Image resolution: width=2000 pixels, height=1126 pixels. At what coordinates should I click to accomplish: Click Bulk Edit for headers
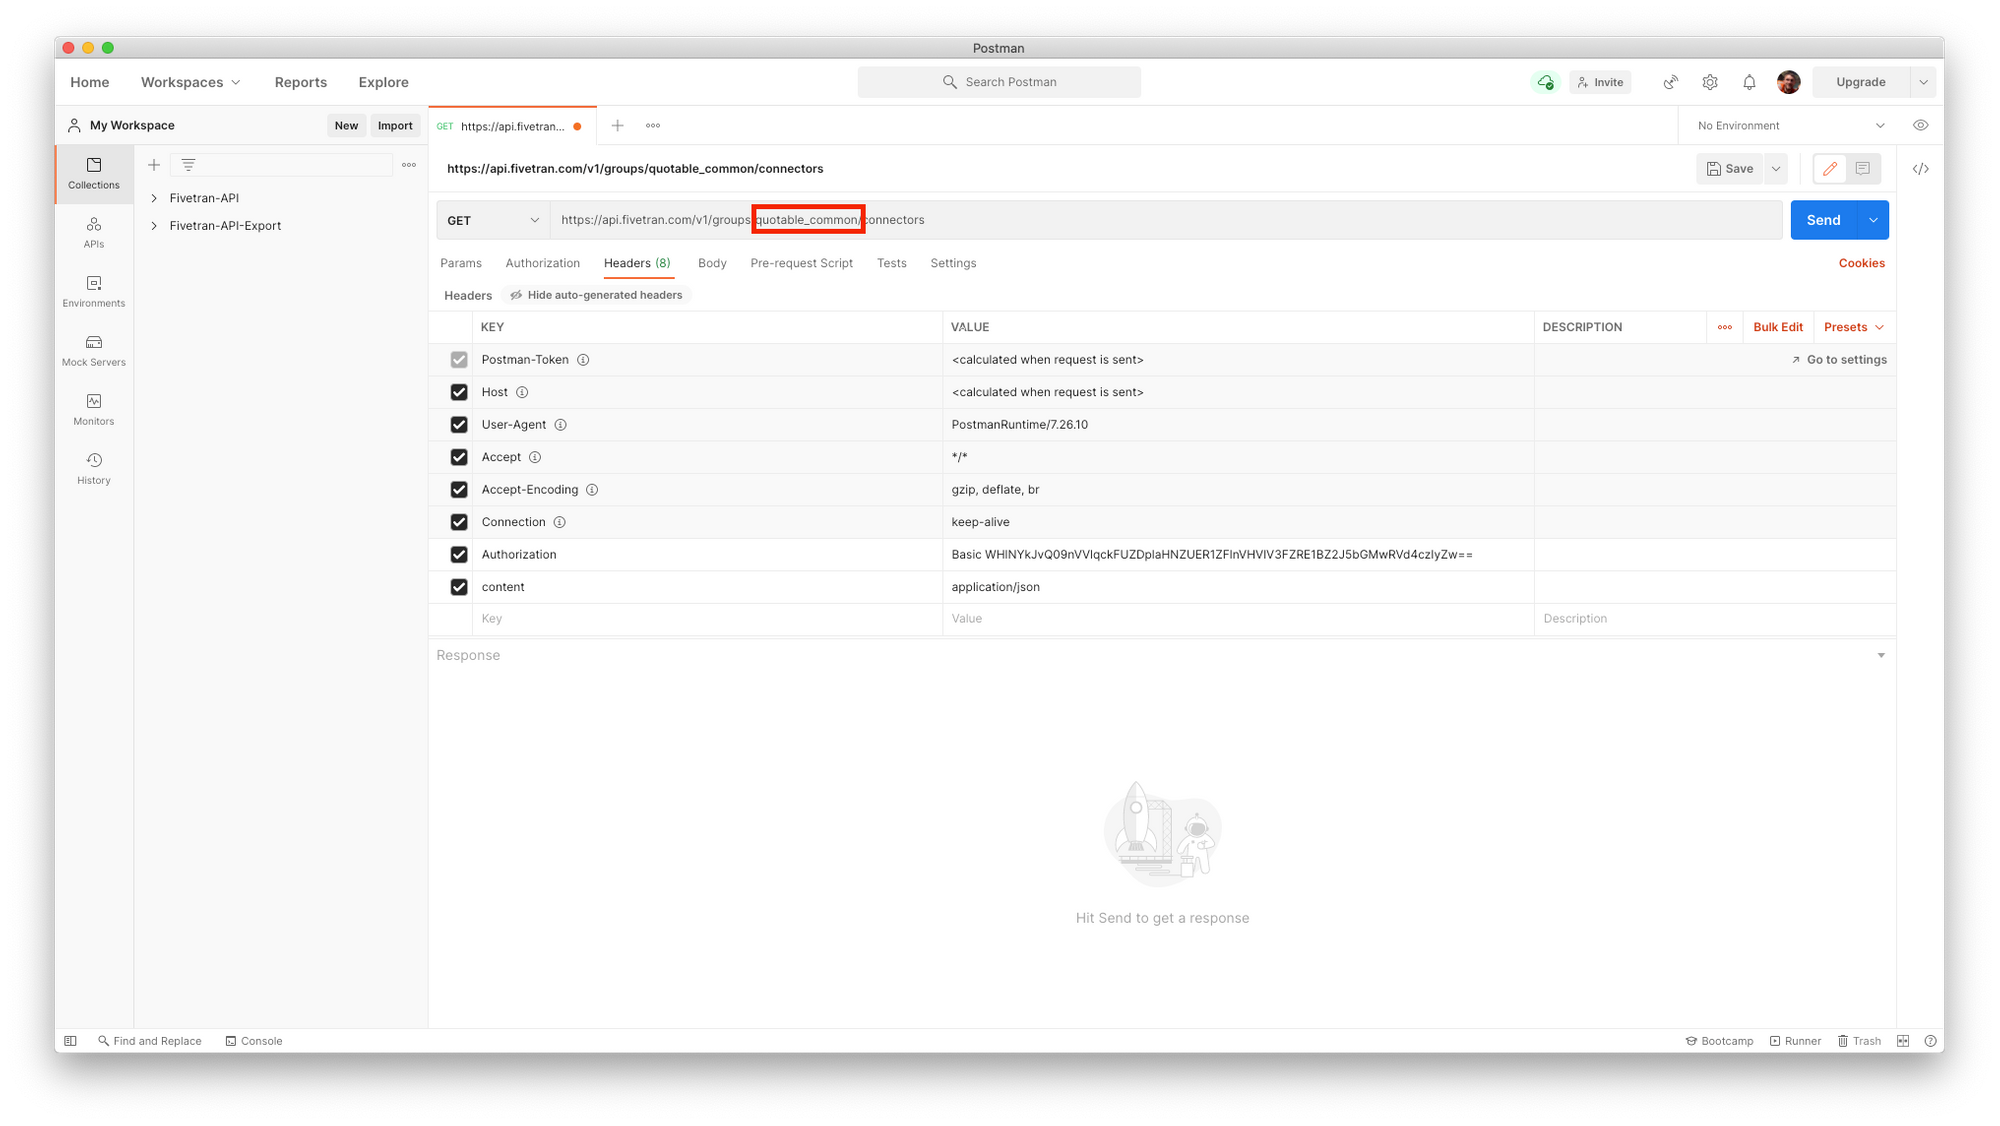1778,327
